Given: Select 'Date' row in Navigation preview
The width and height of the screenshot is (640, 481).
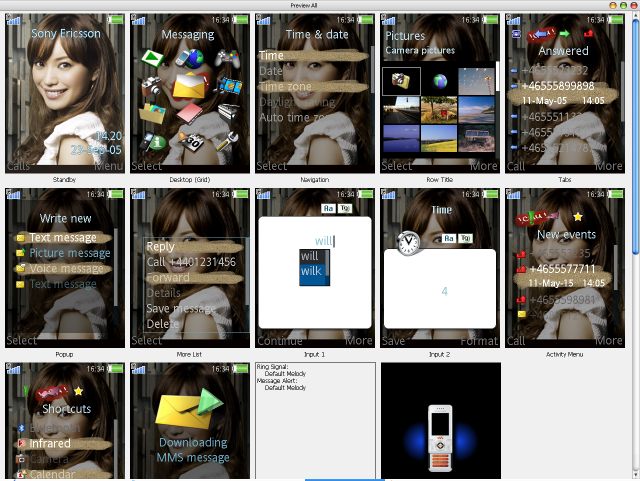Looking at the screenshot, I should 313,71.
